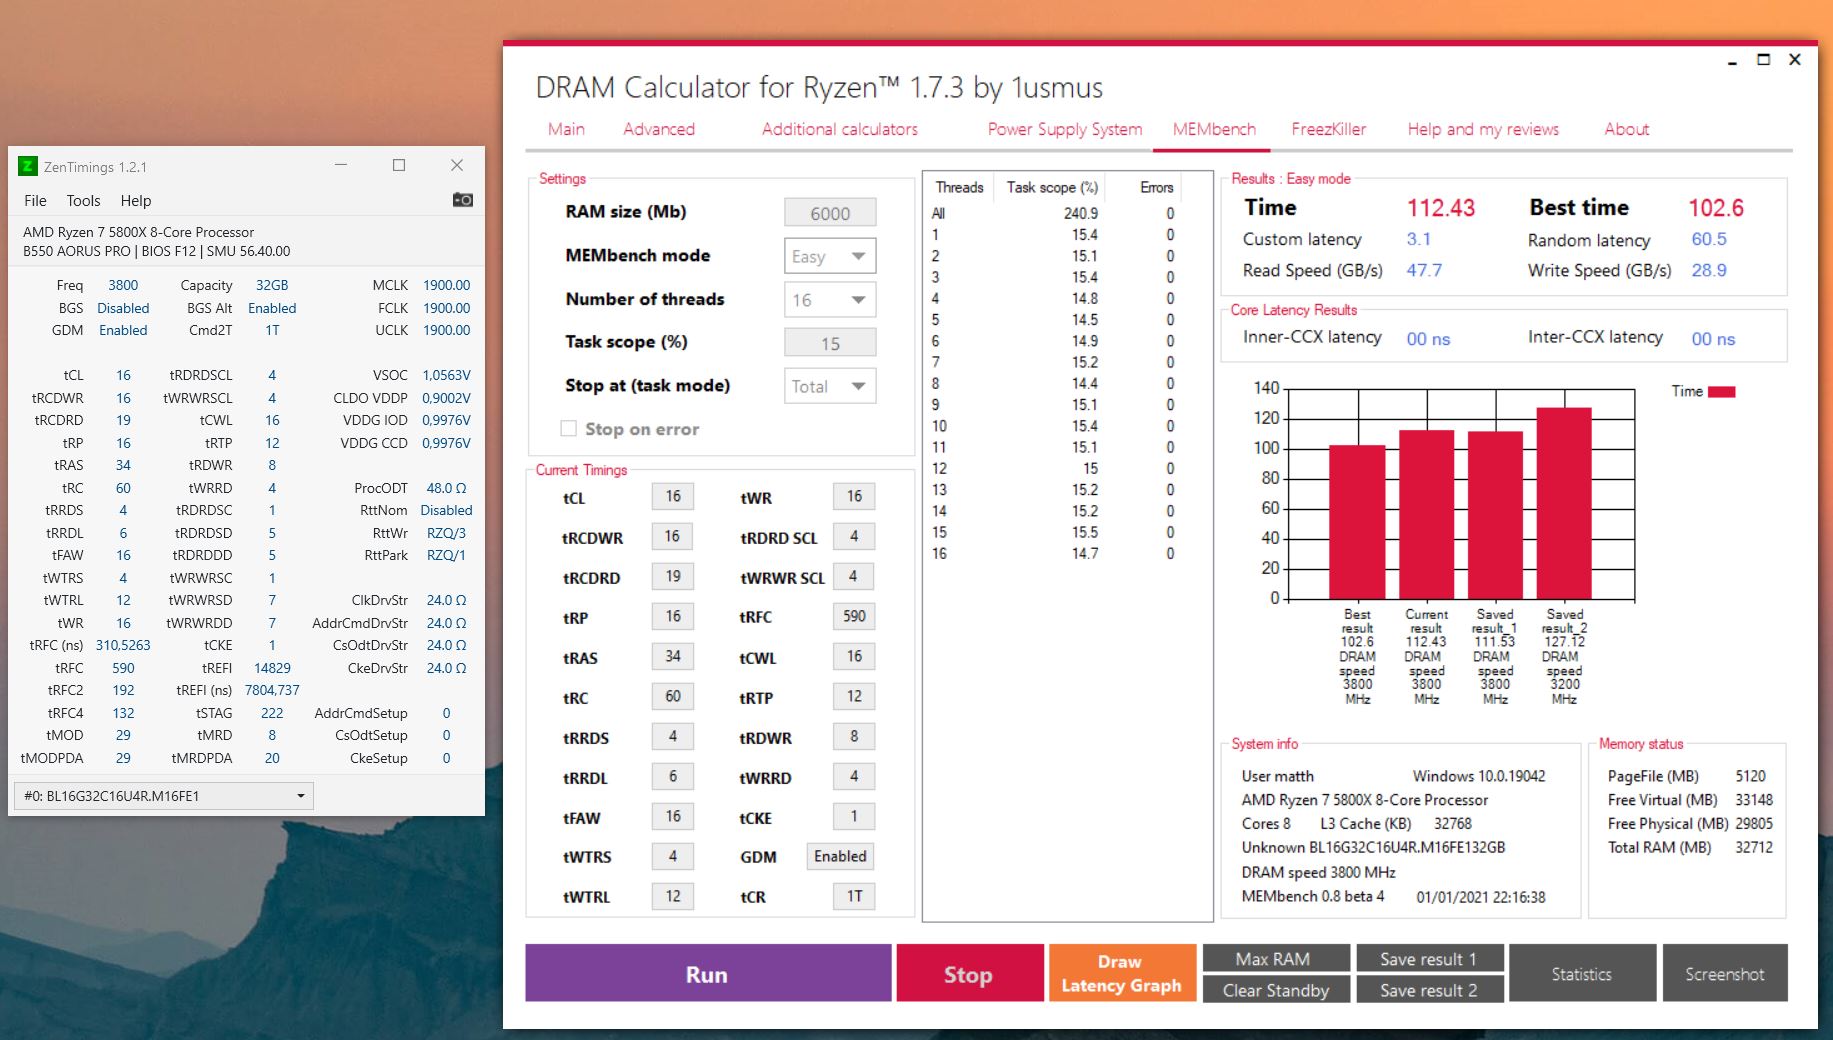This screenshot has width=1833, height=1040.
Task: Switch to the Main tab
Action: click(566, 129)
